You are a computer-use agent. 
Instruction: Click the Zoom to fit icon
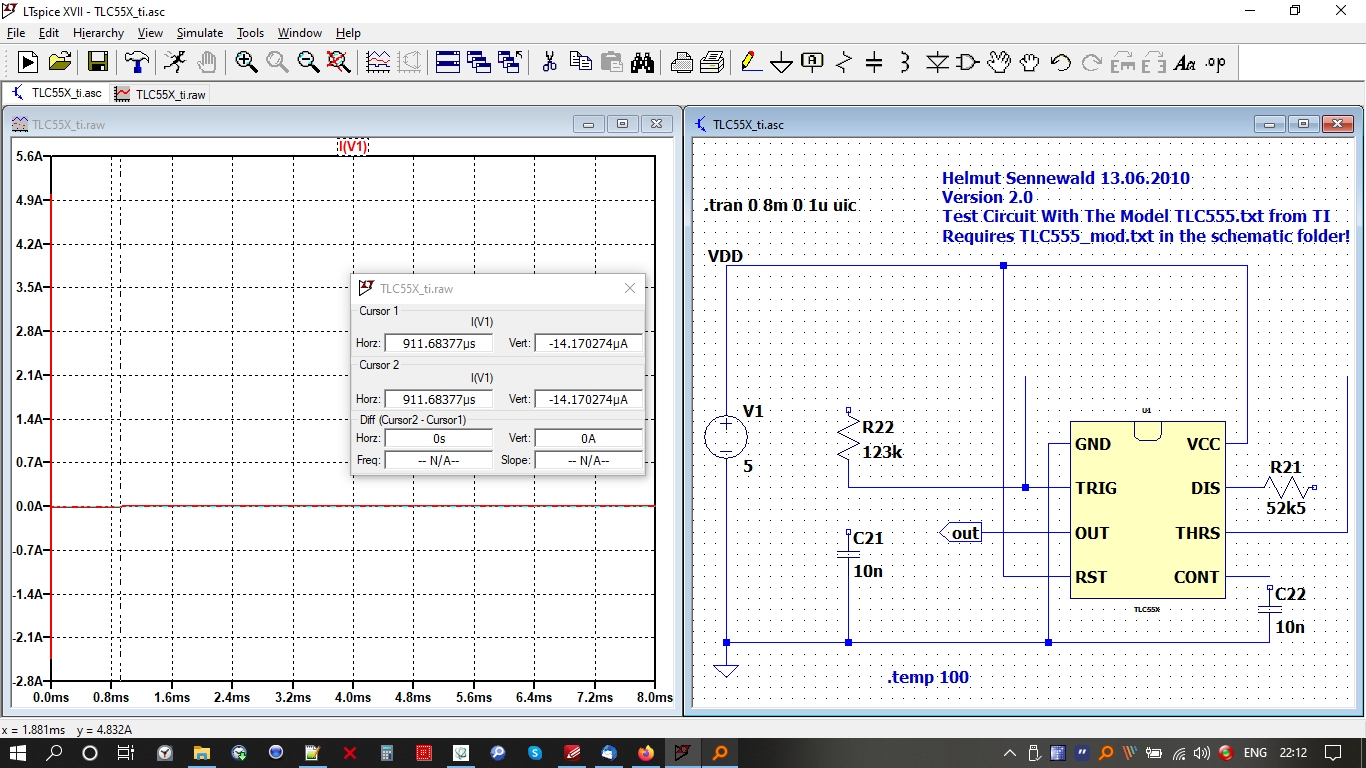[x=339, y=62]
